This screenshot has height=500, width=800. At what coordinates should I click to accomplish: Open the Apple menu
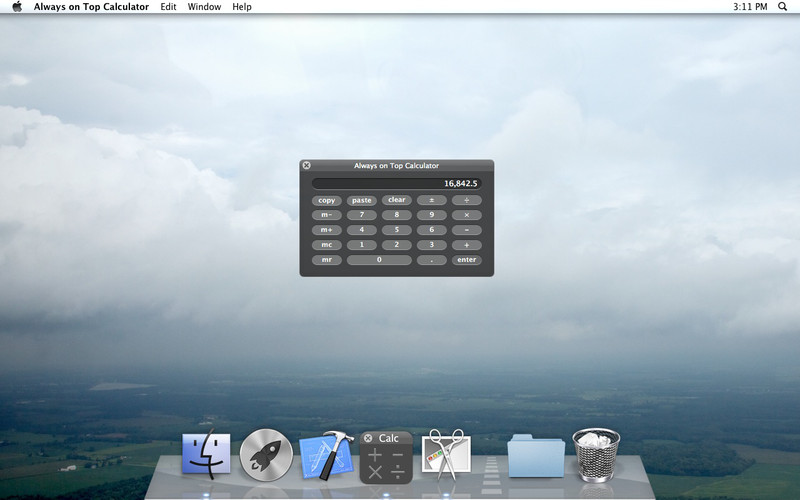point(17,7)
